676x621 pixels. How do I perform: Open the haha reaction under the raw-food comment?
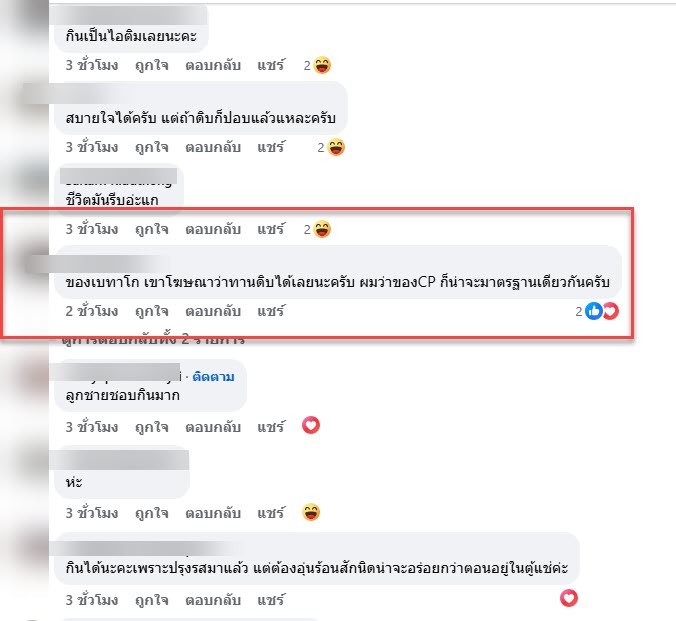pos(336,147)
